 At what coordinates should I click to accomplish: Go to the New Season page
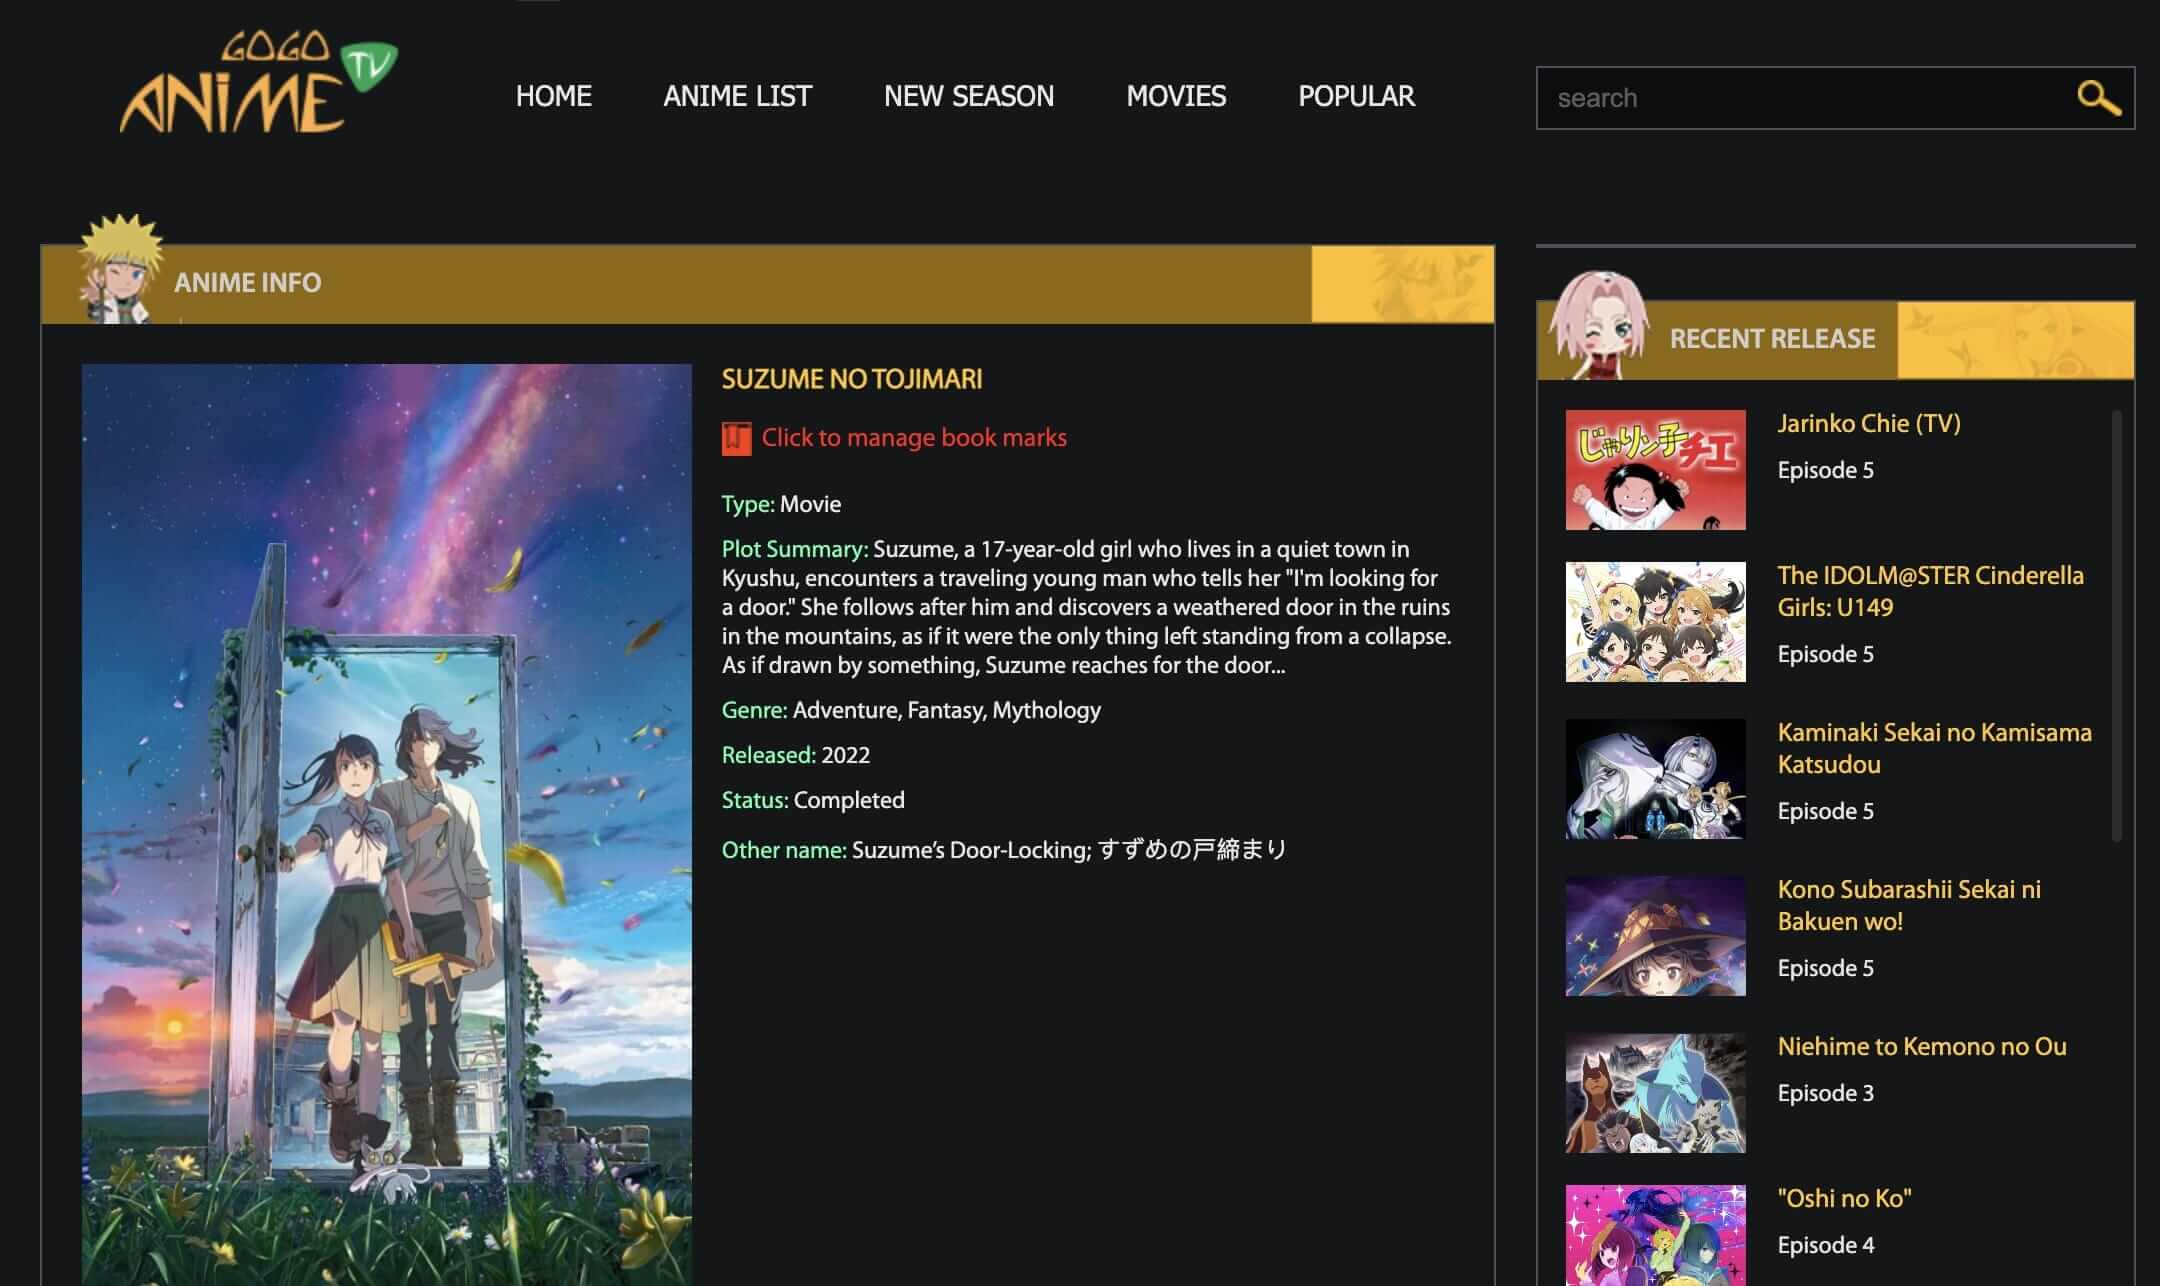[x=968, y=96]
